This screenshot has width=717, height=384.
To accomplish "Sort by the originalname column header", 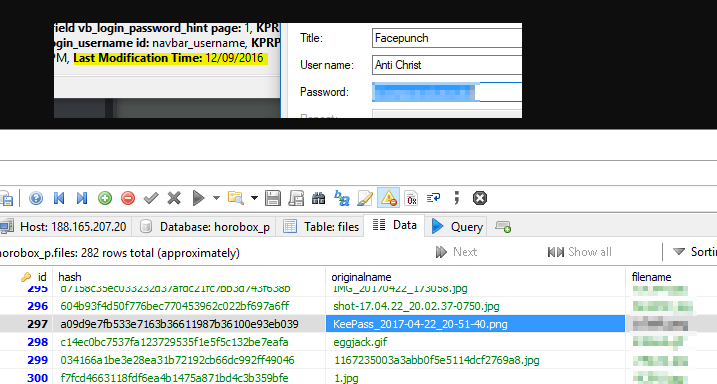I will [476, 277].
